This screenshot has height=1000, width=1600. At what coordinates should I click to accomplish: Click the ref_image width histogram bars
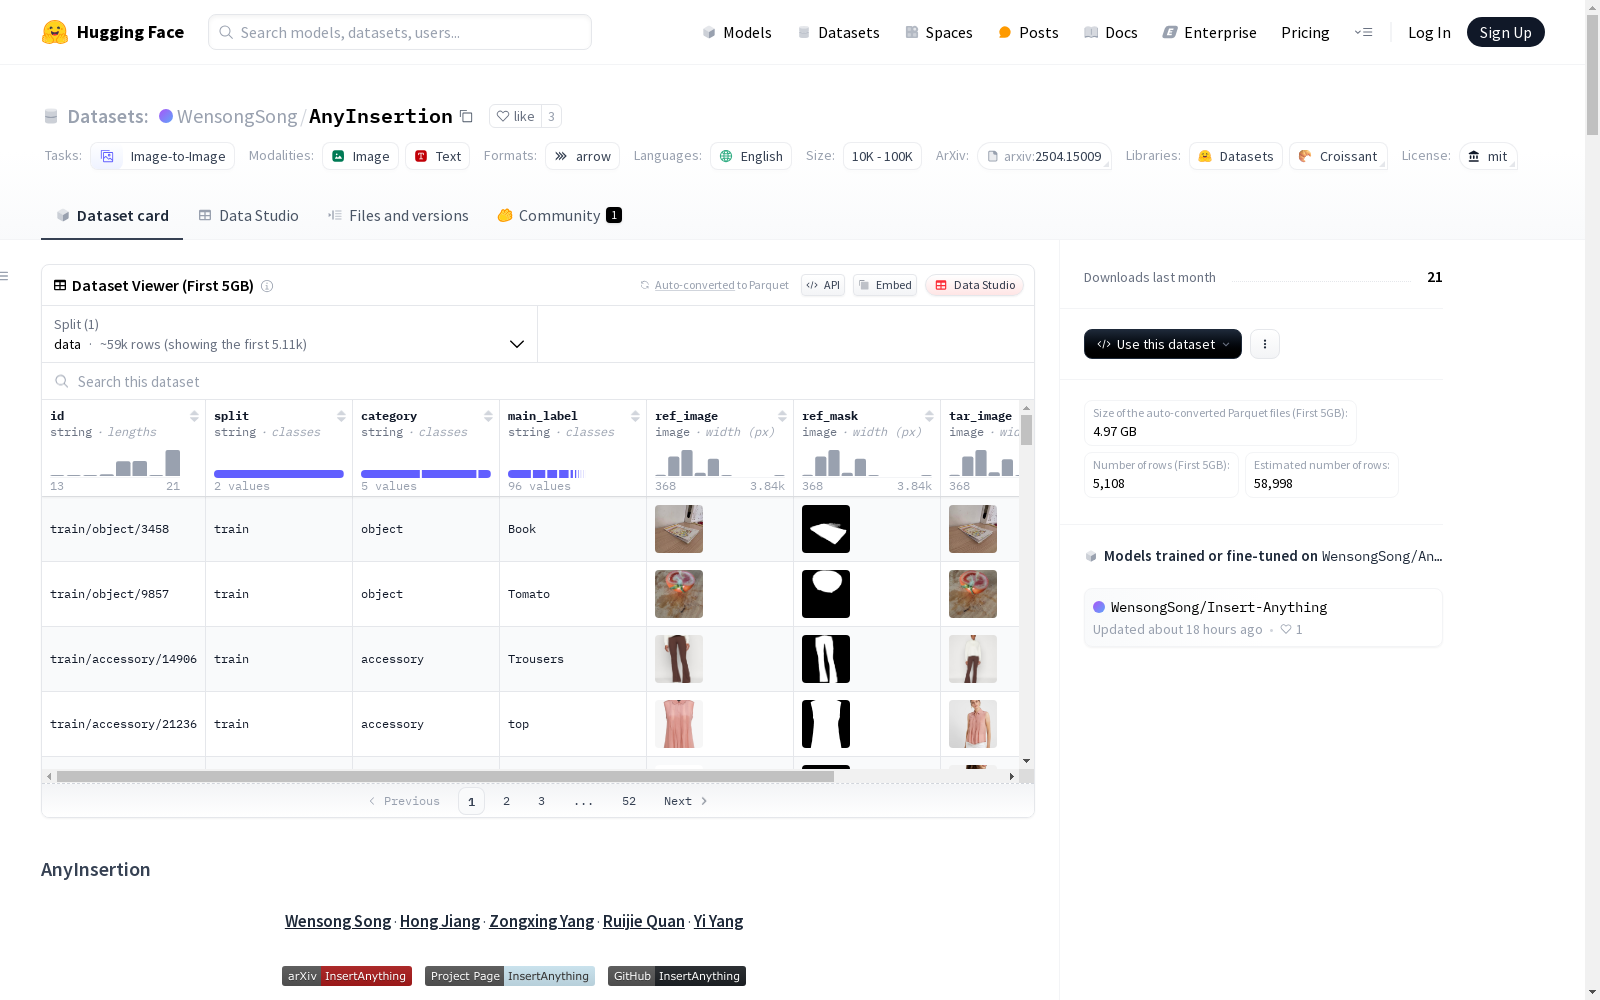click(720, 463)
